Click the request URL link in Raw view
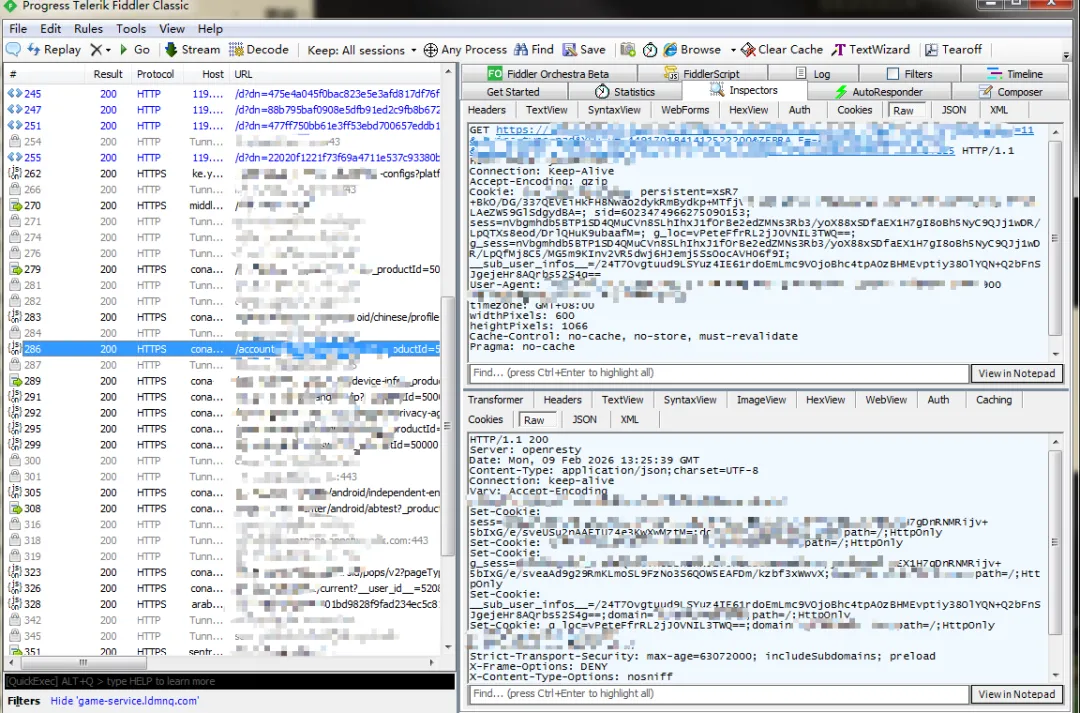1080x713 pixels. tap(751, 140)
